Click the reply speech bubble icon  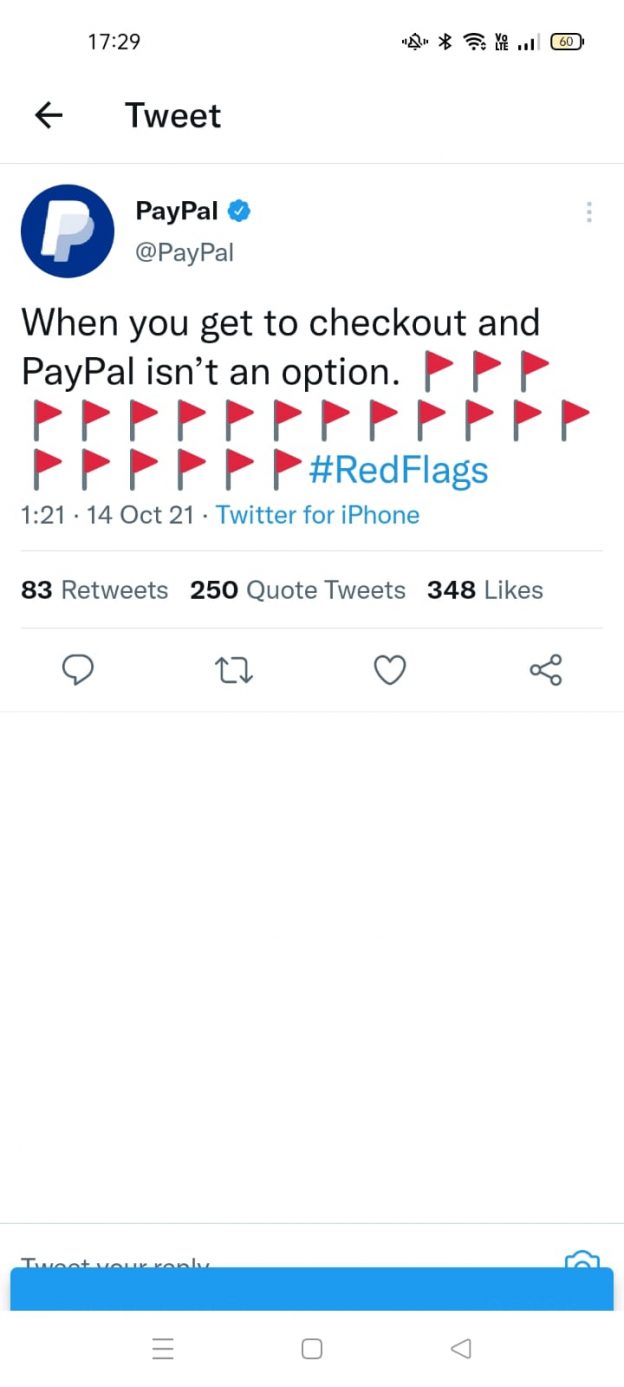pyautogui.click(x=78, y=670)
